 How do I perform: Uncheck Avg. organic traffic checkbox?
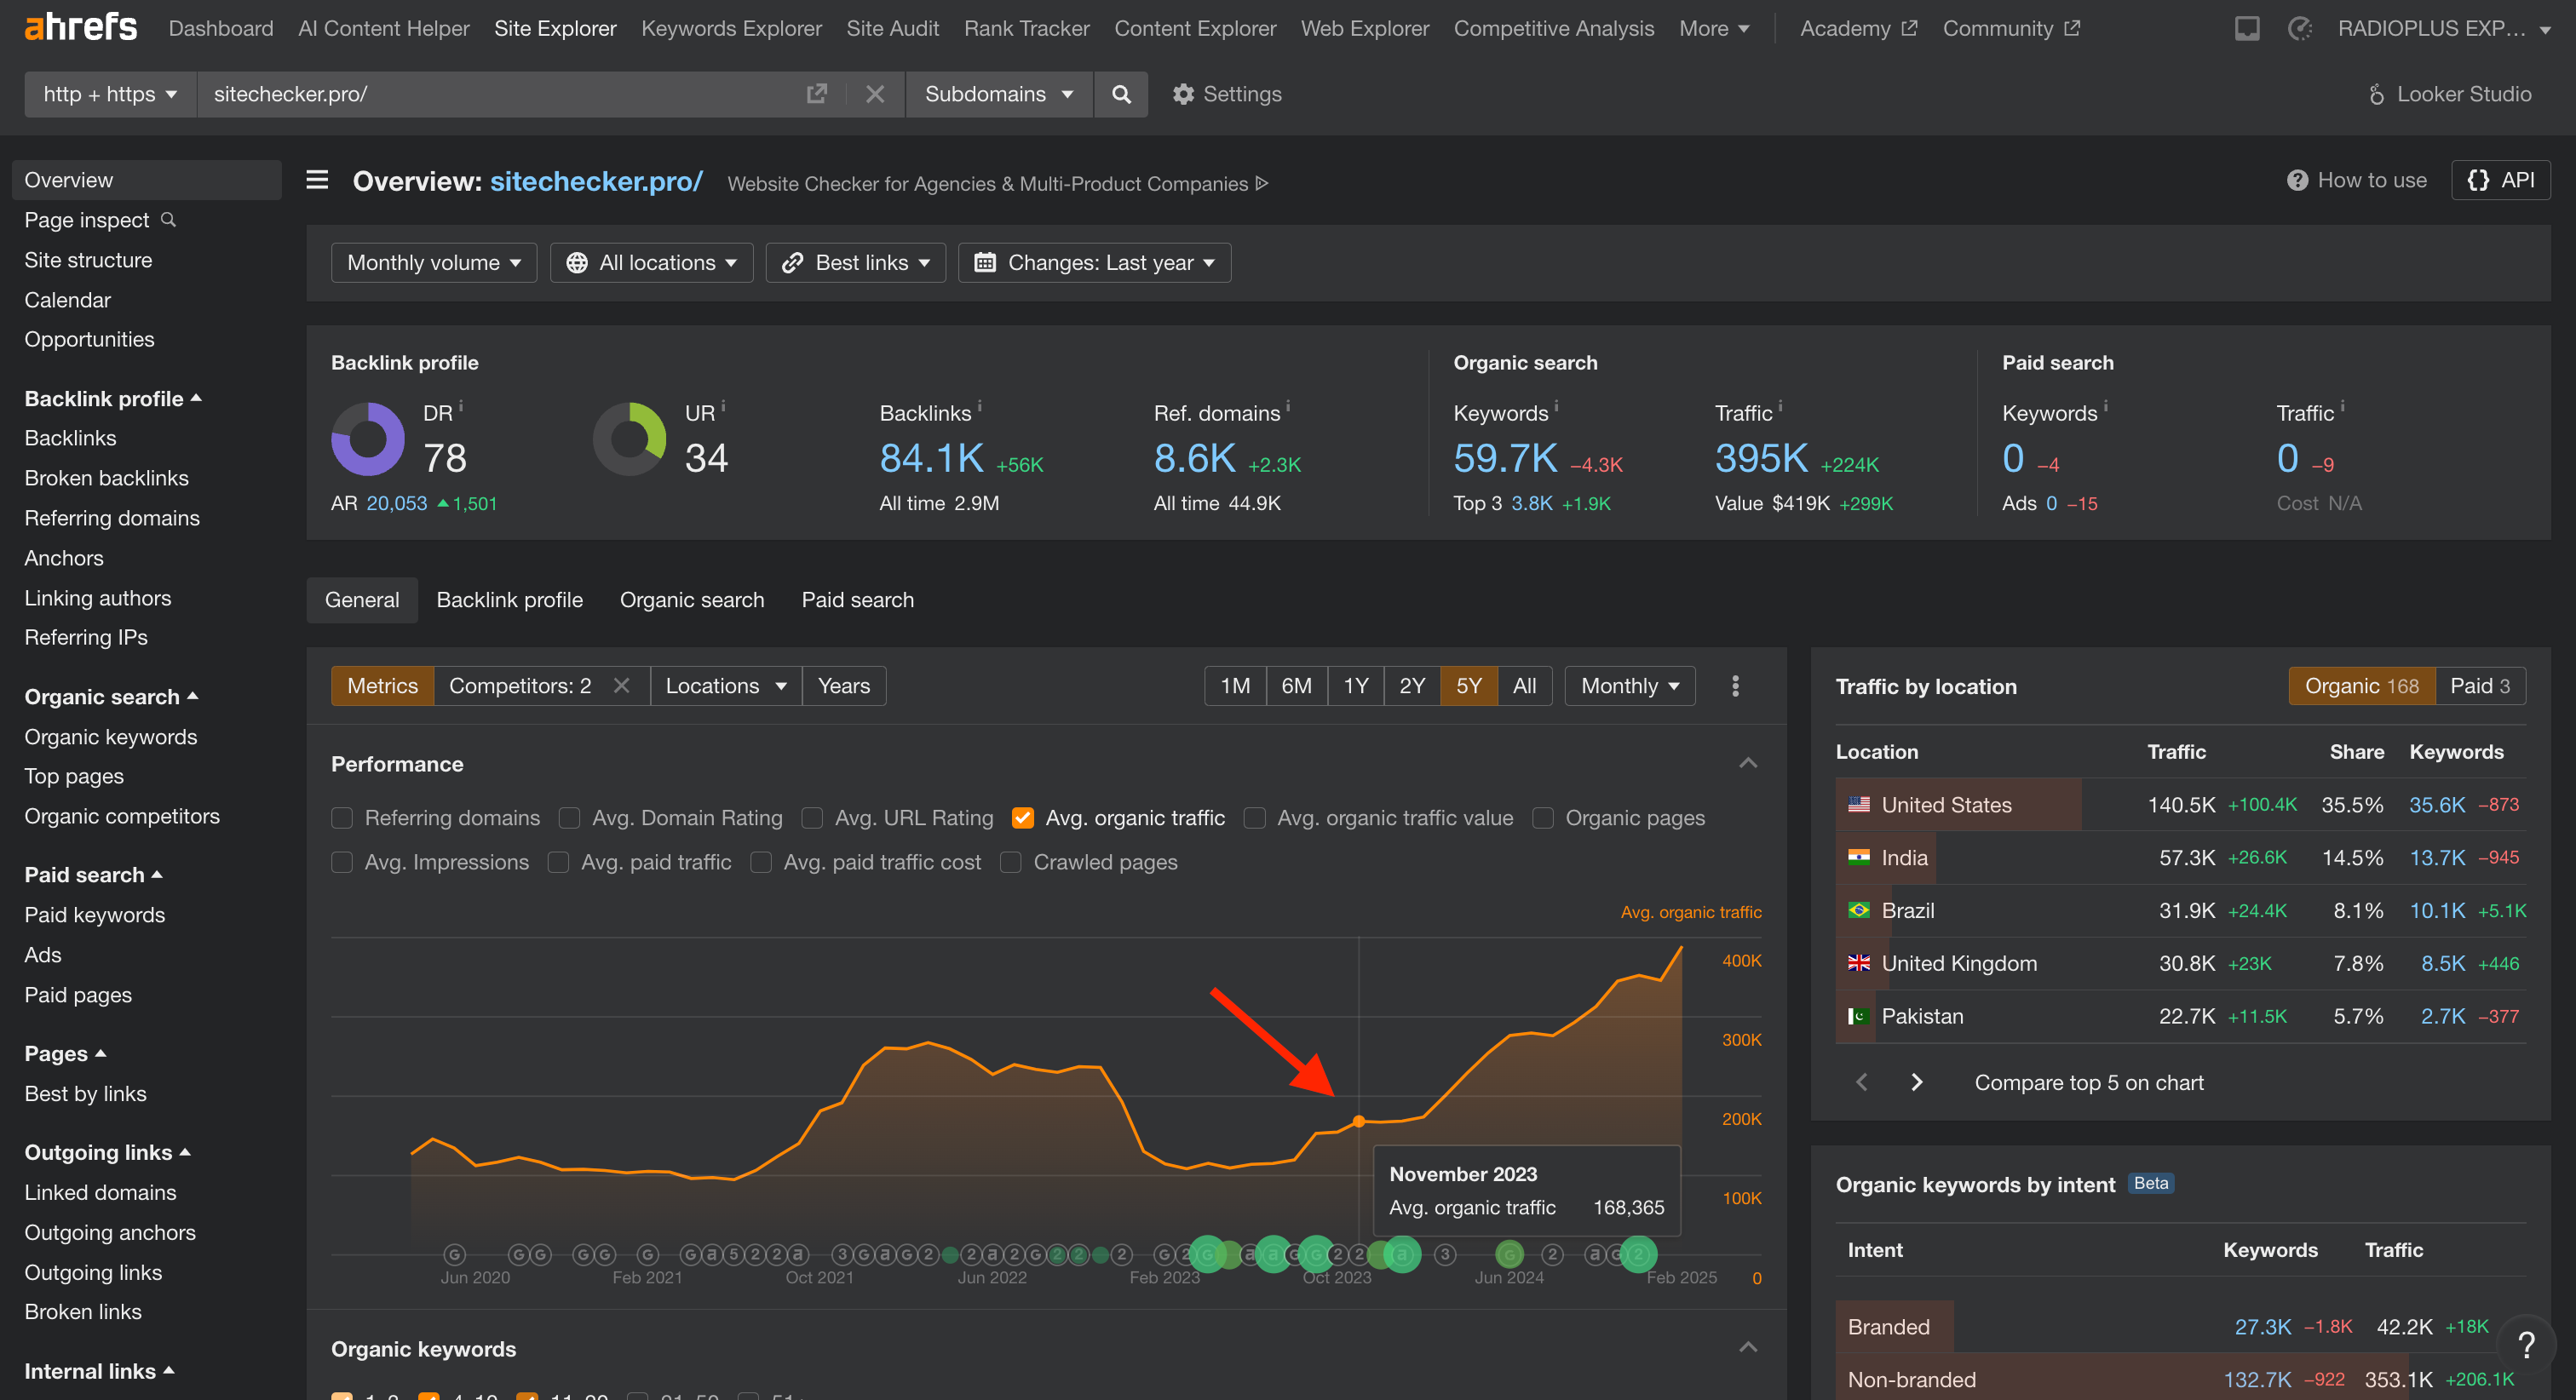1022,818
